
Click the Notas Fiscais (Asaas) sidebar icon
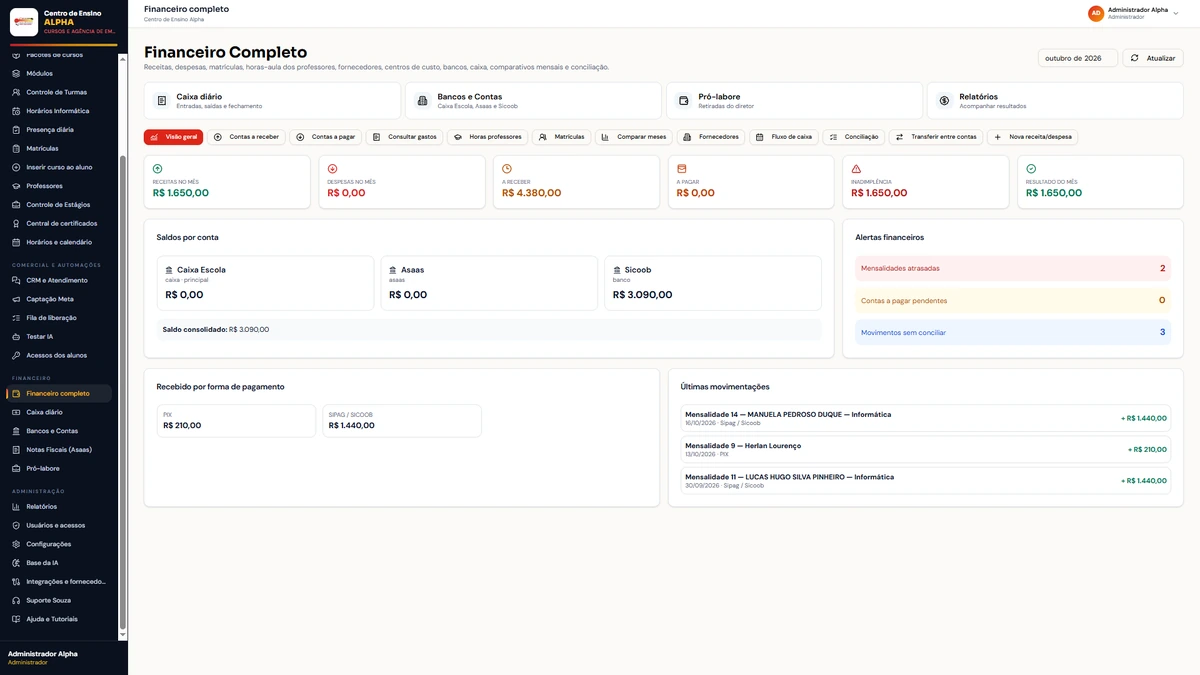coord(16,450)
